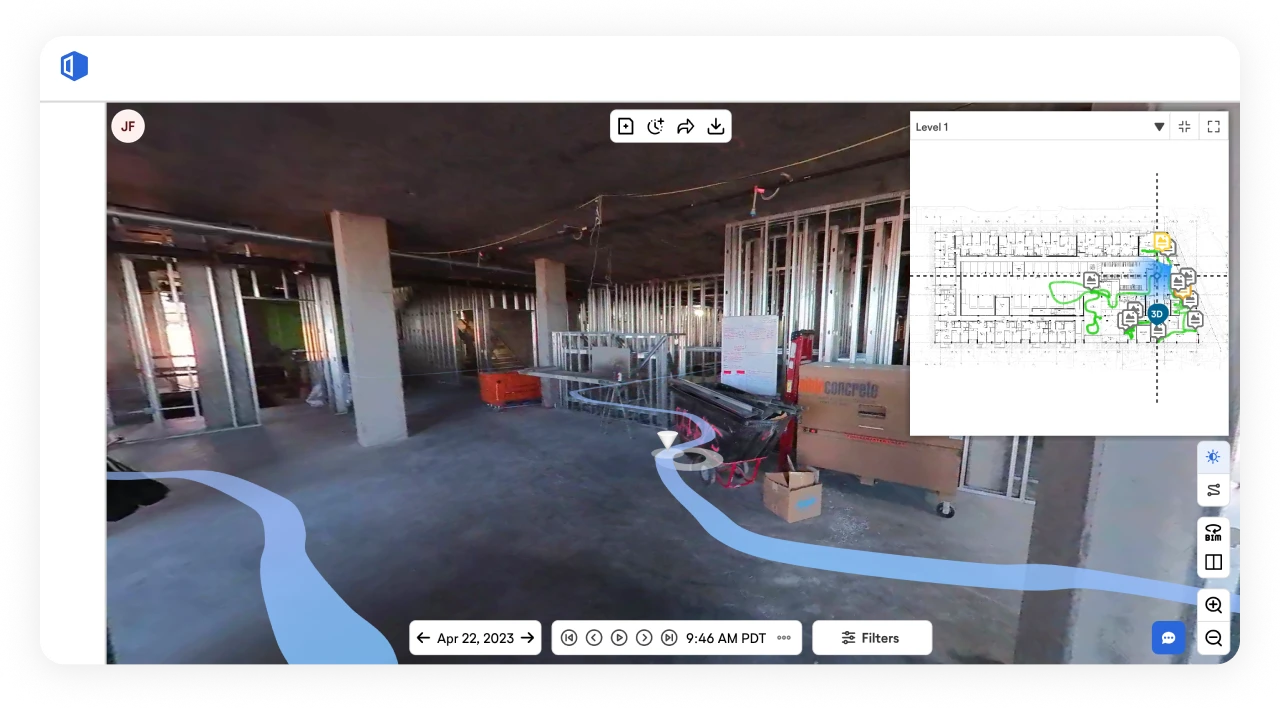
Task: Open the ellipsis options beside the time
Action: [x=784, y=637]
